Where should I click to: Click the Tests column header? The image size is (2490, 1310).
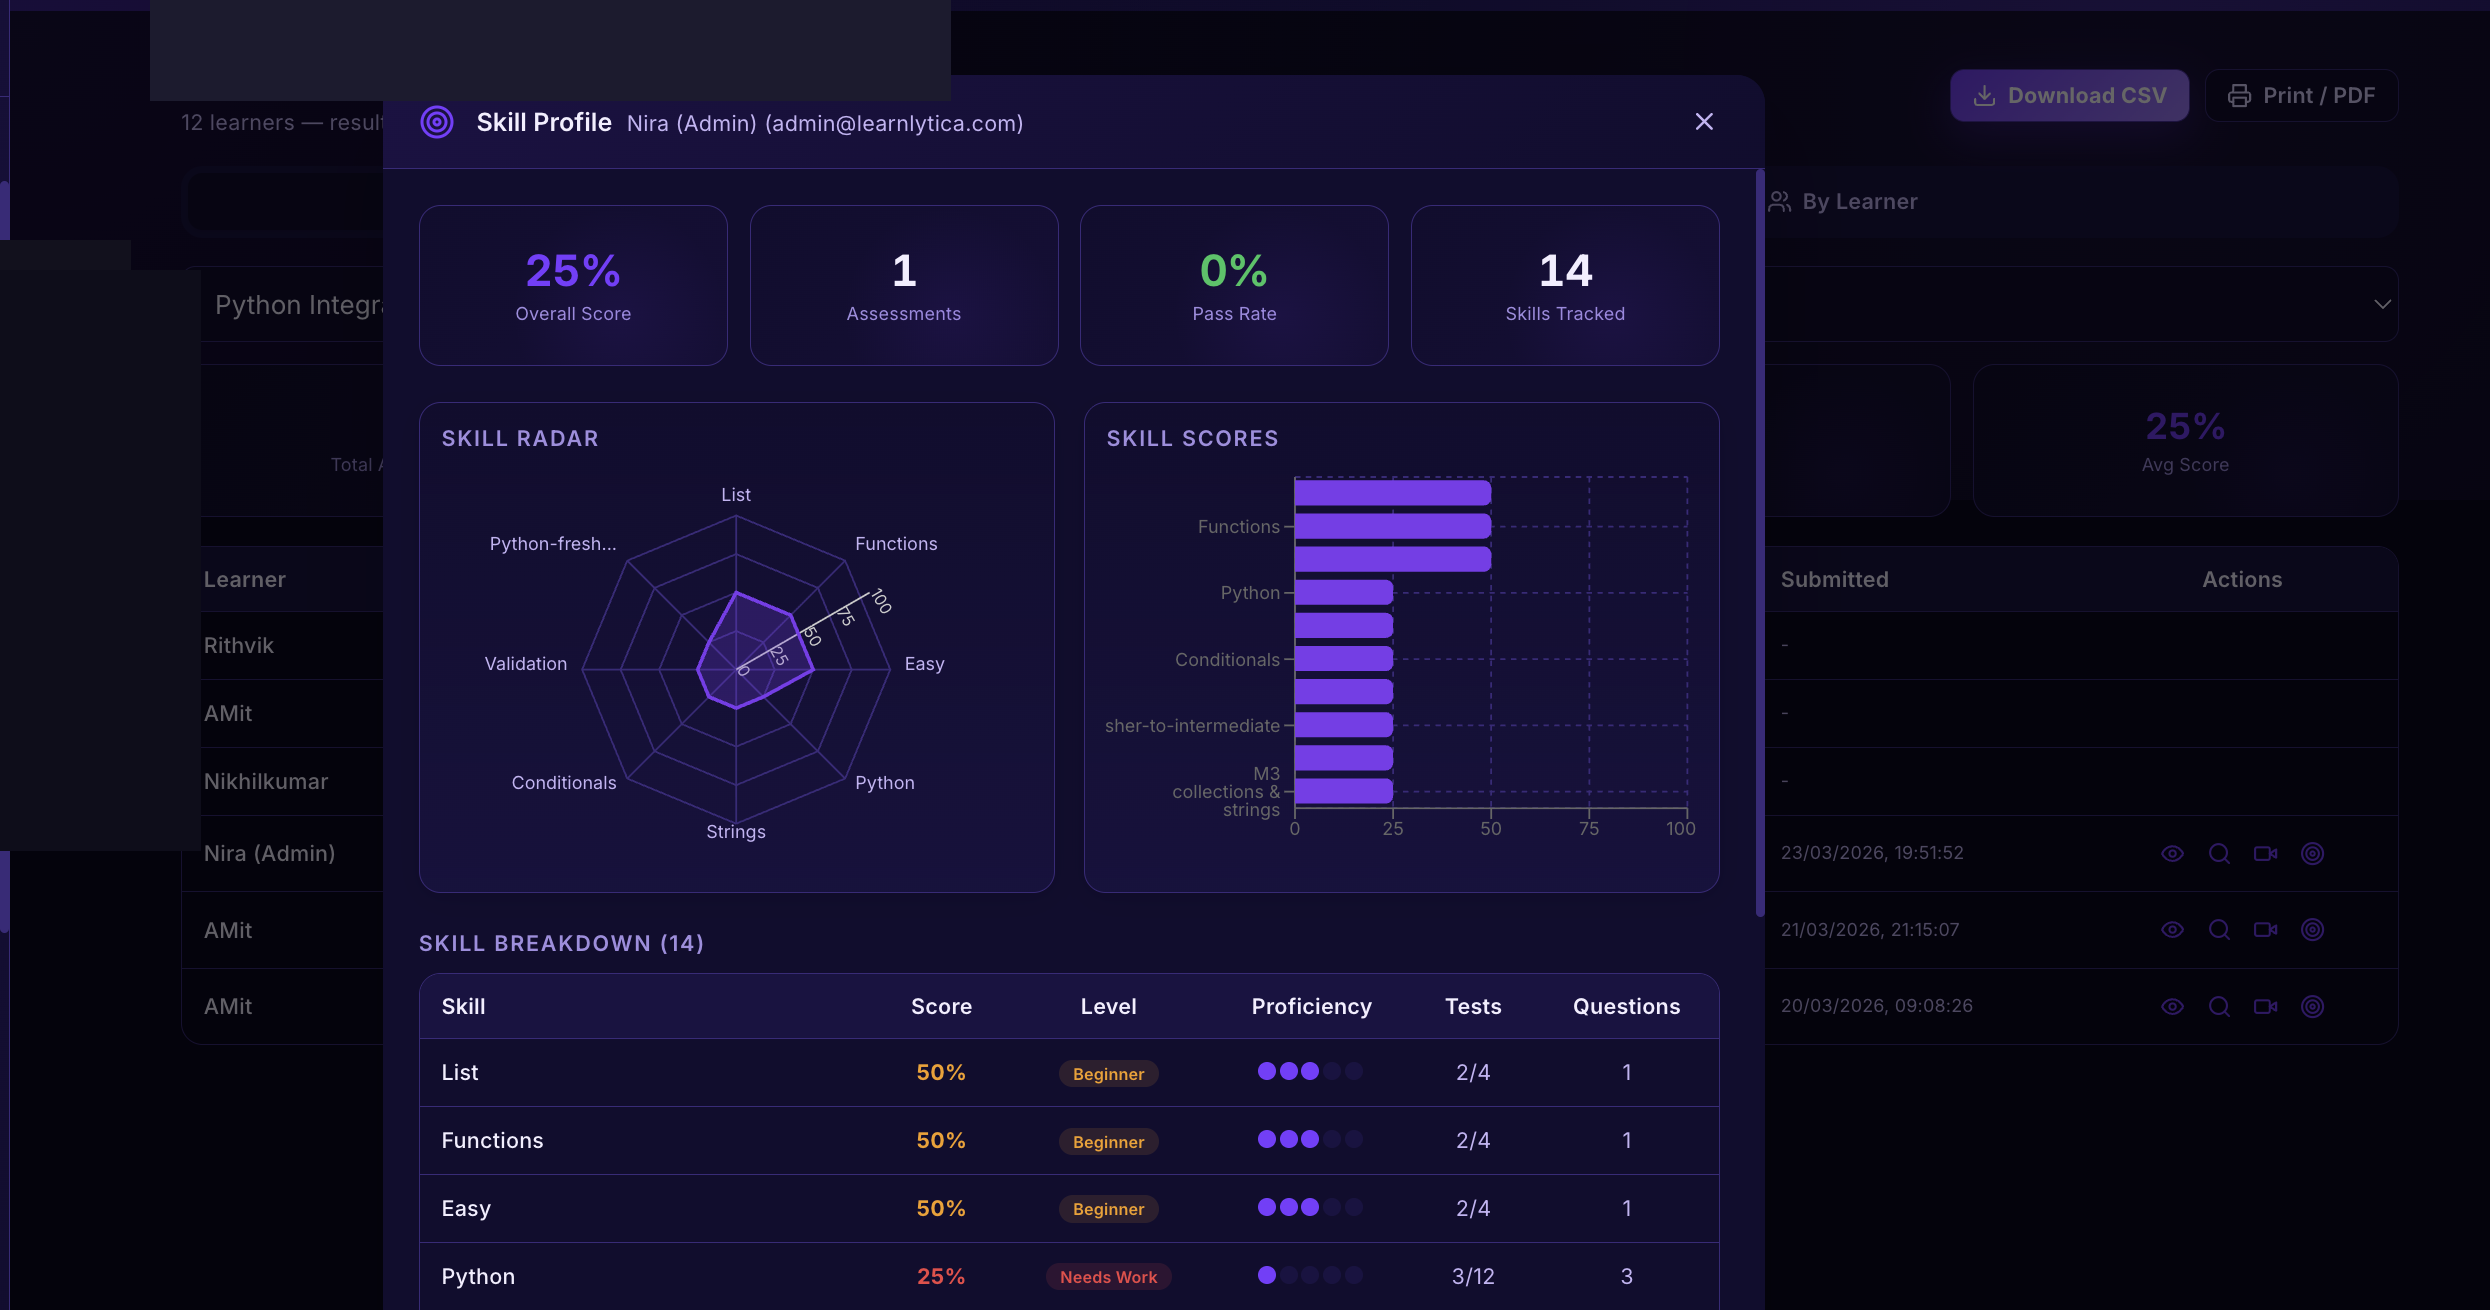(x=1473, y=1007)
